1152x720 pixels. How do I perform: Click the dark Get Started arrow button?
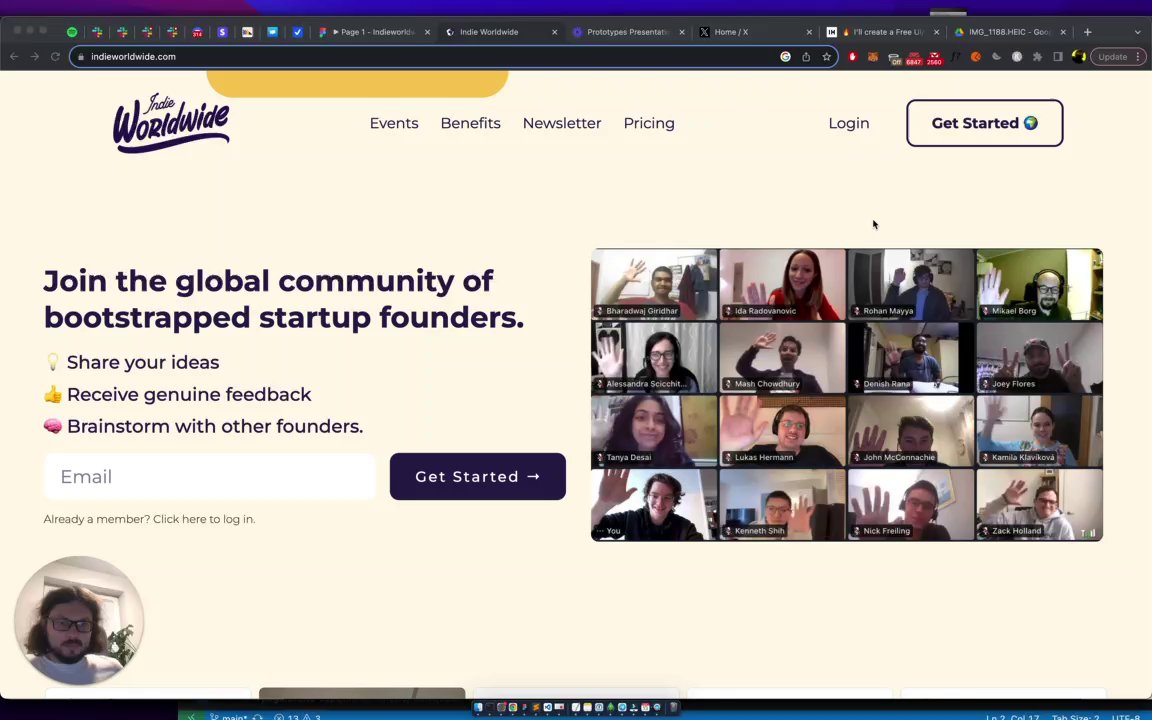(x=478, y=477)
